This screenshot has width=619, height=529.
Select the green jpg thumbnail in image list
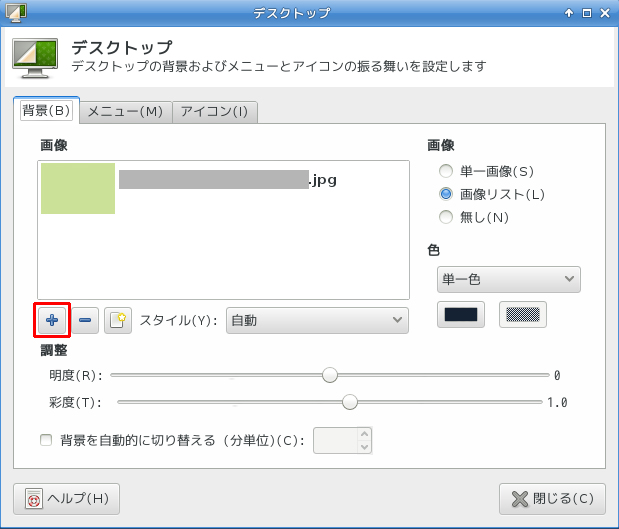click(x=78, y=188)
